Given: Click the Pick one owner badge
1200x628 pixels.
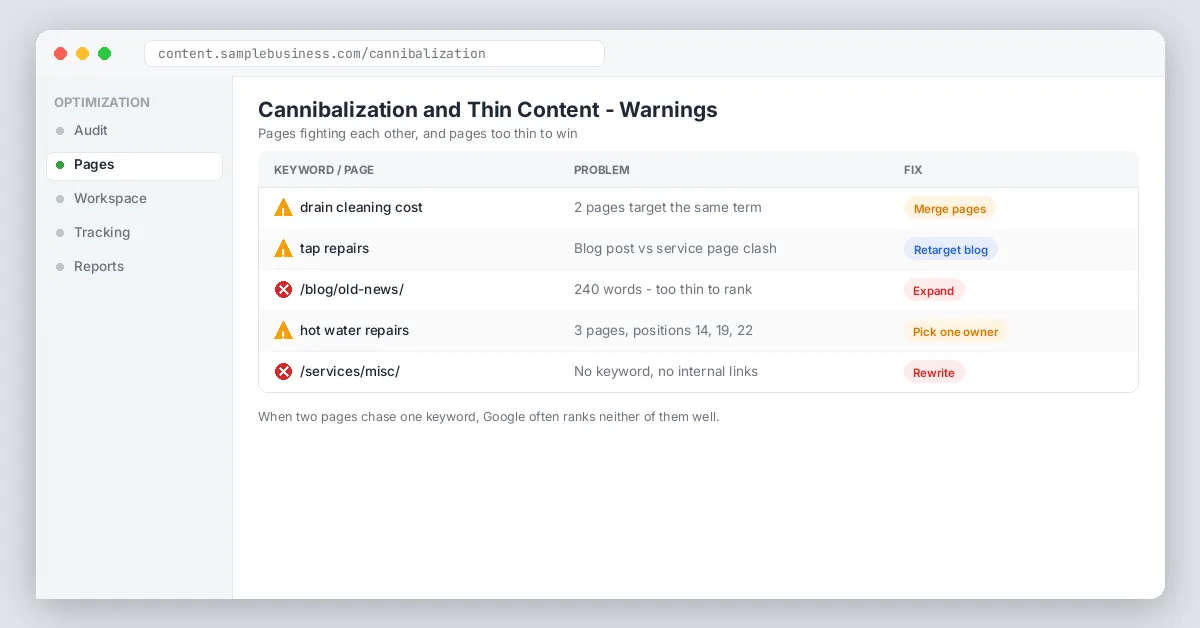Looking at the screenshot, I should (x=956, y=332).
